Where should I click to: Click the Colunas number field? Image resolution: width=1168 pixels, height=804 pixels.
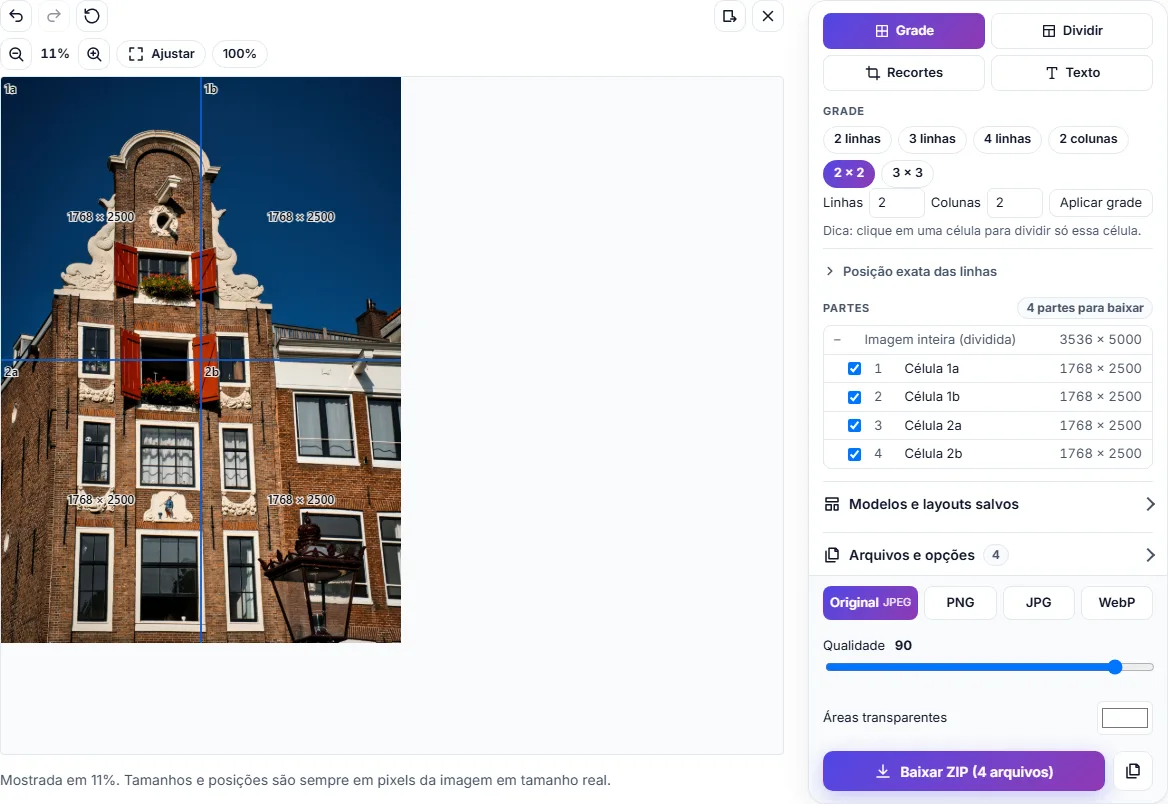(1015, 203)
